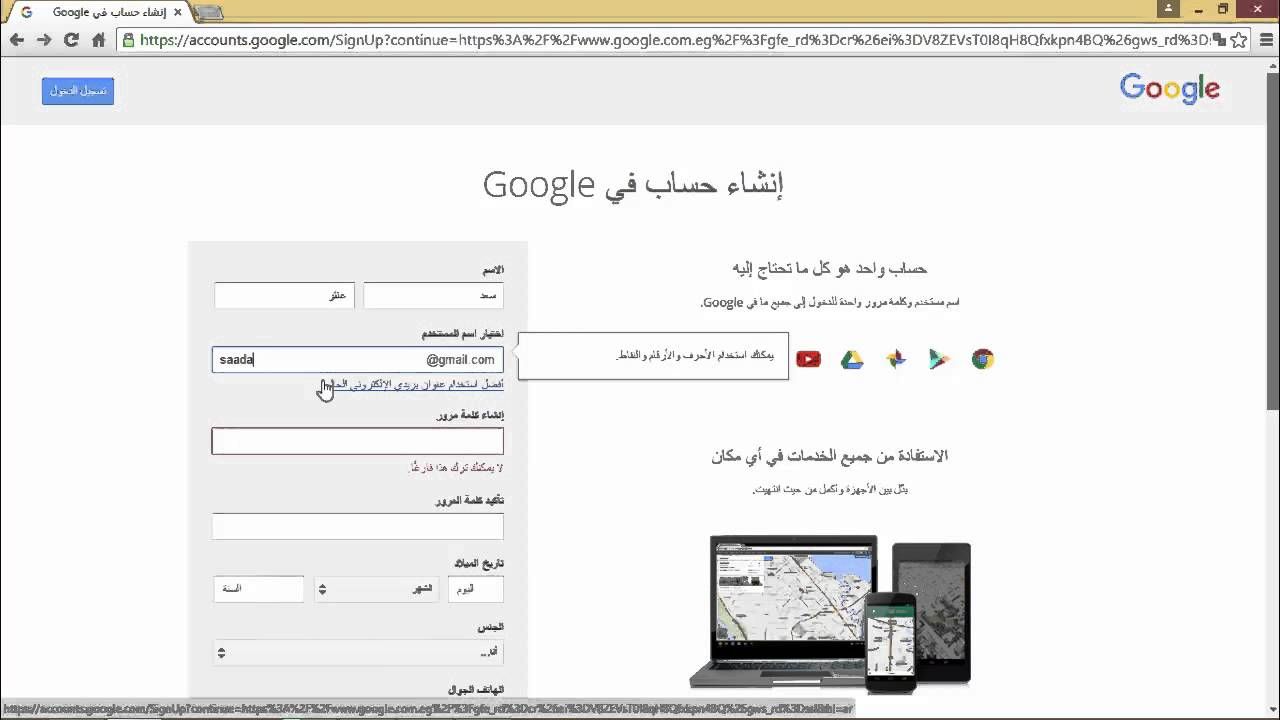The width and height of the screenshot is (1280, 720).
Task: Click the Google Photos pinwheel icon
Action: tap(896, 360)
